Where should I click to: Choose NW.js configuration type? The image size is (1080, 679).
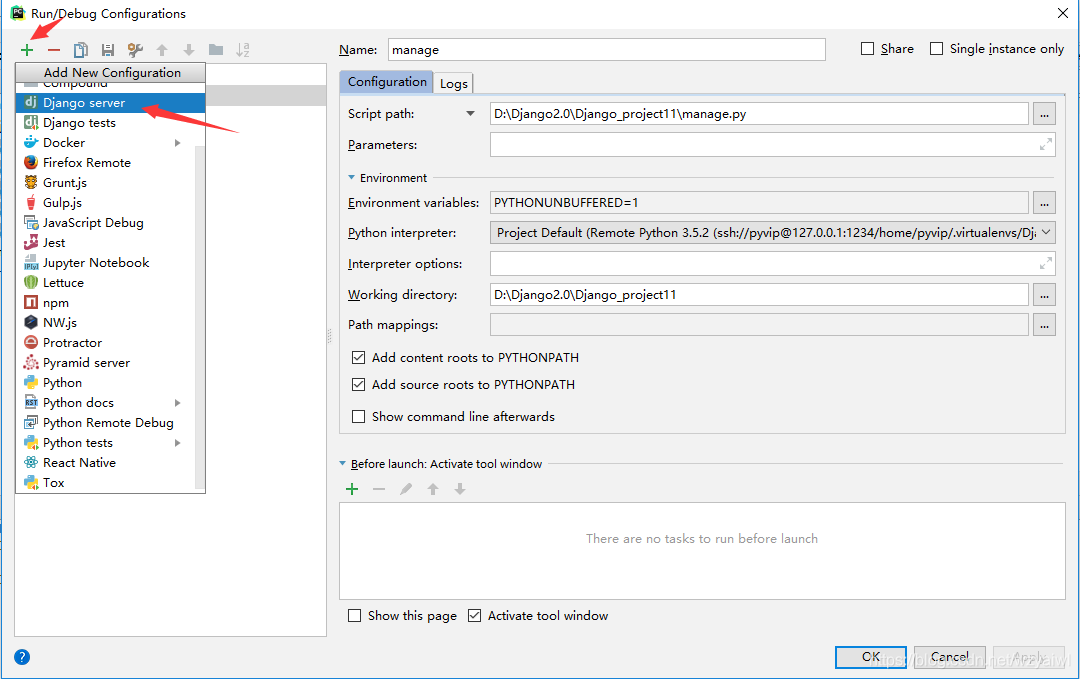[x=105, y=322]
